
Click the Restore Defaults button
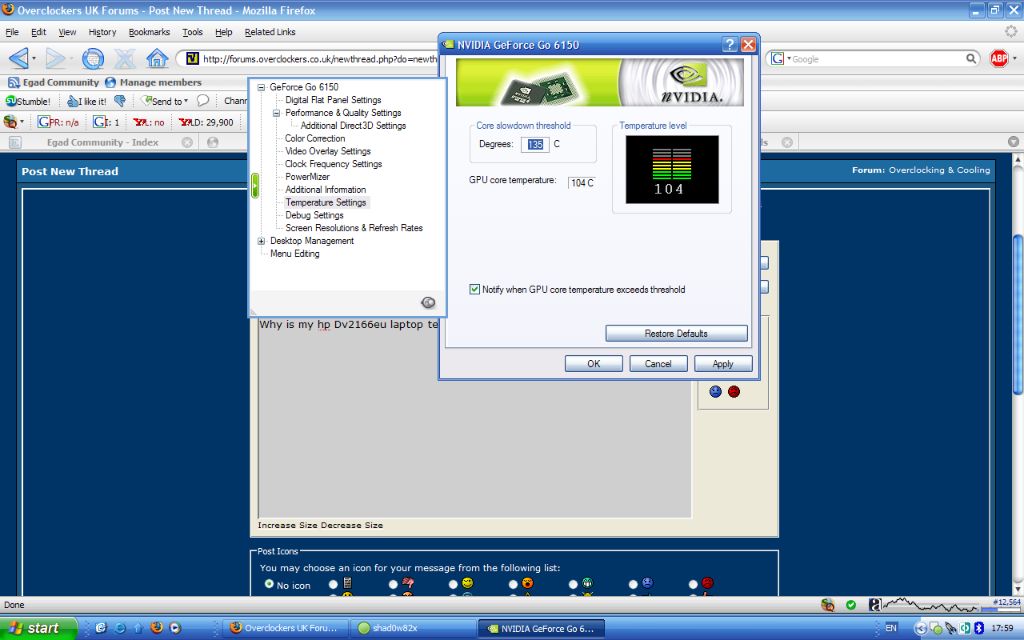[x=676, y=333]
